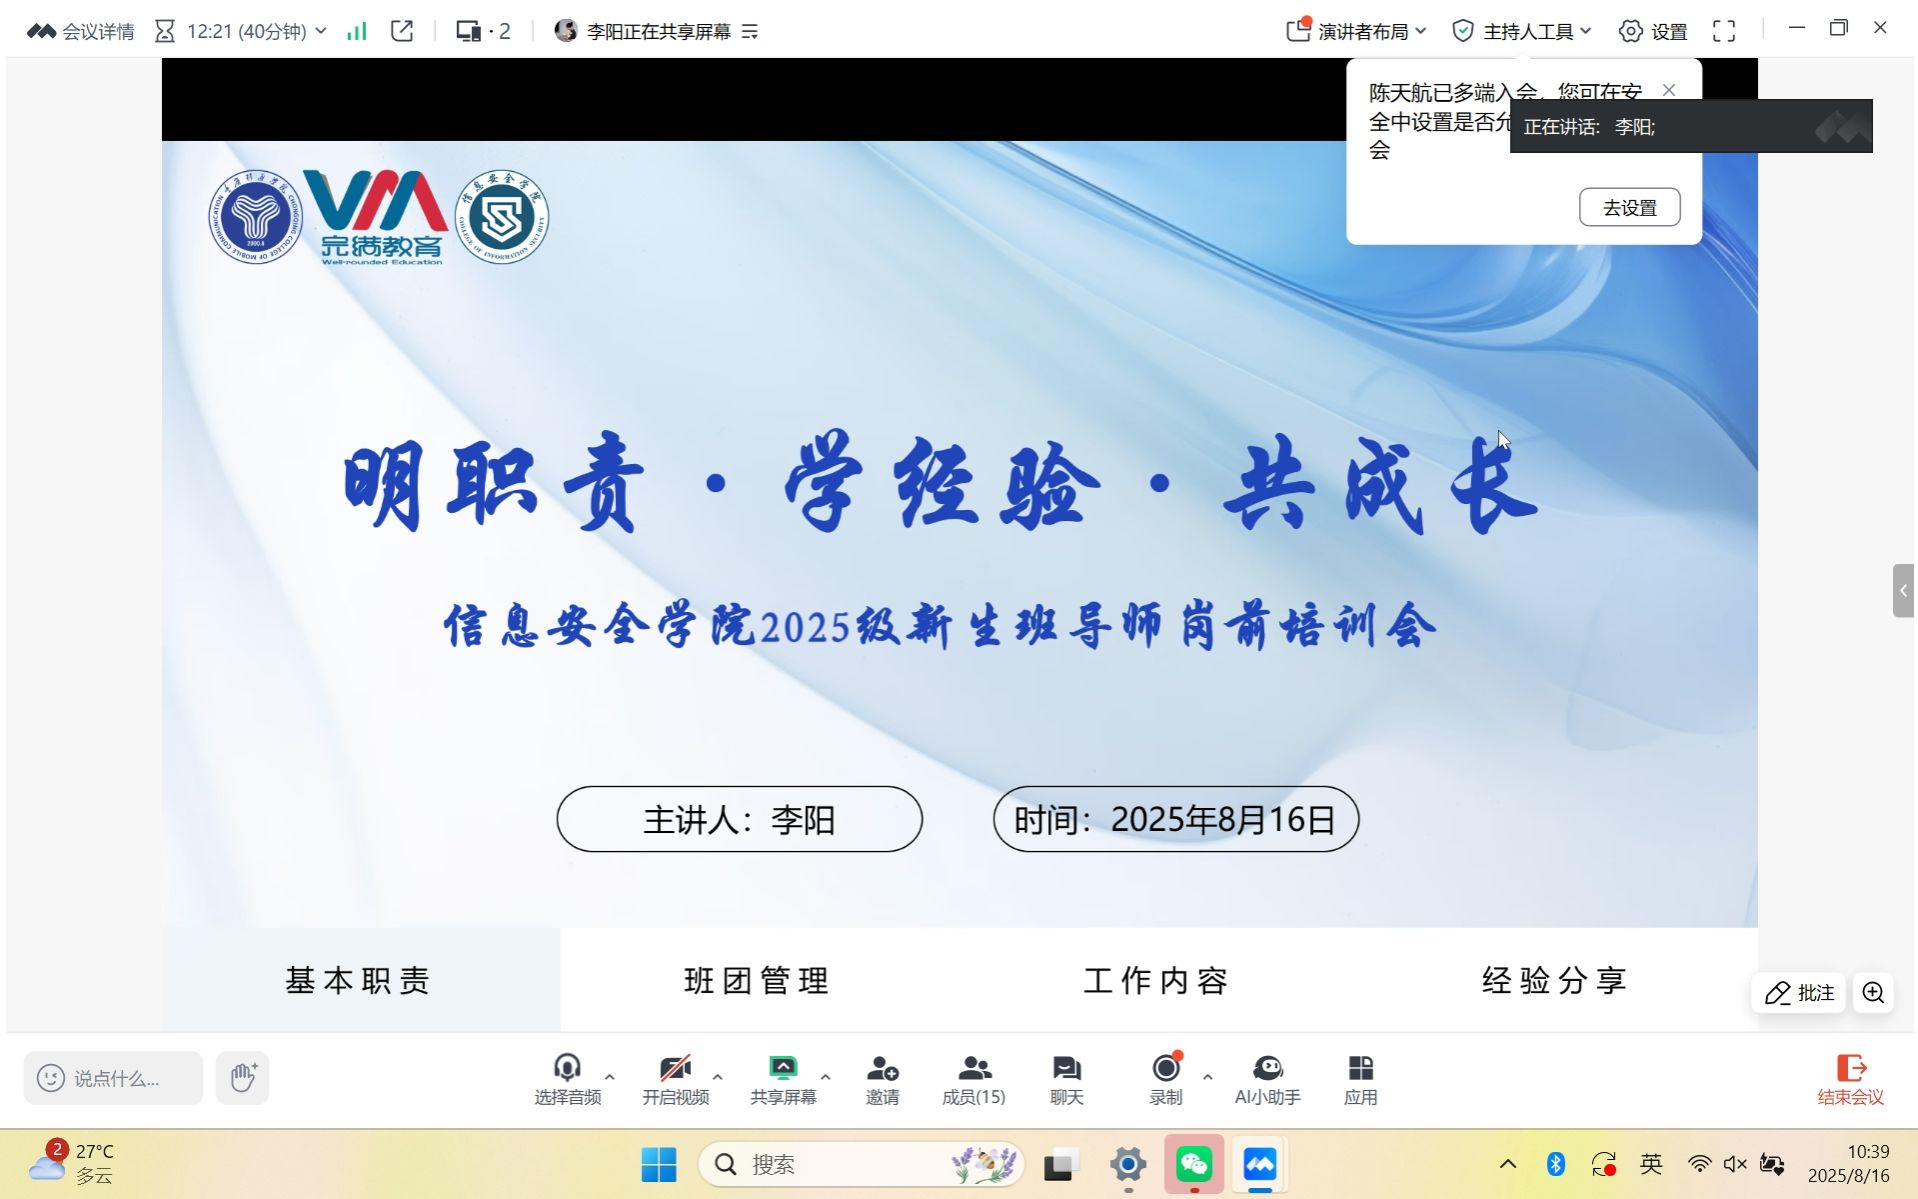
Task: Open WeChat from the Windows taskbar
Action: (1194, 1164)
